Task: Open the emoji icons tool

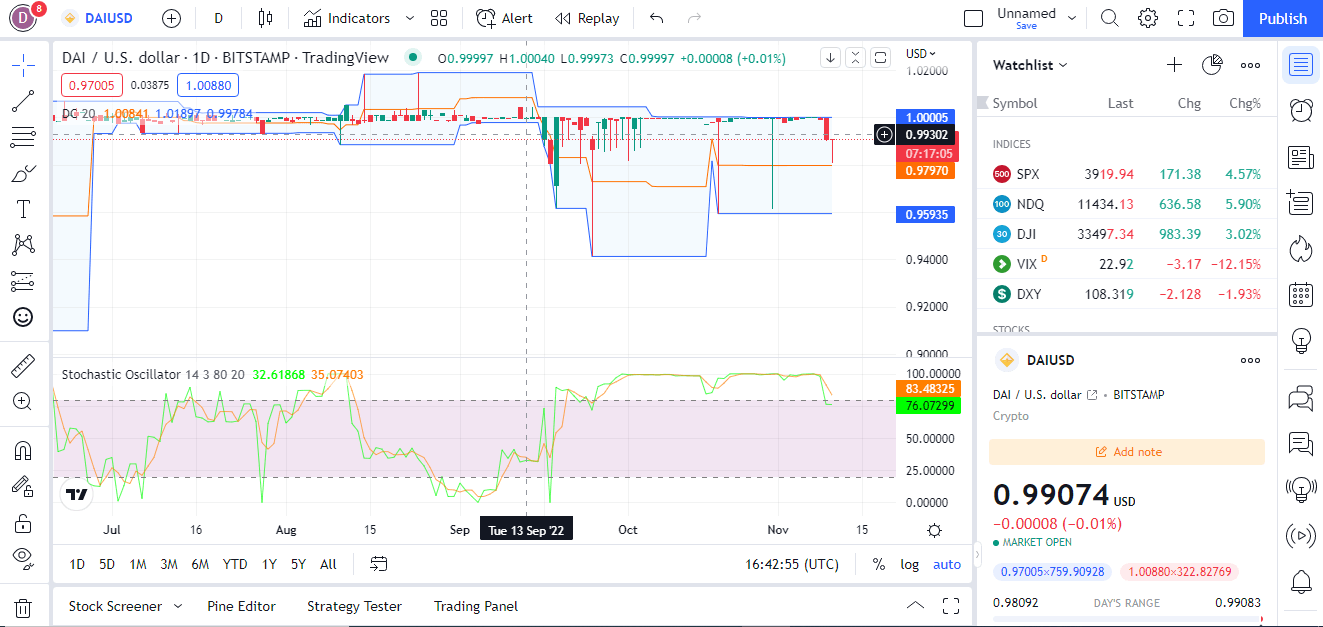Action: 23,317
